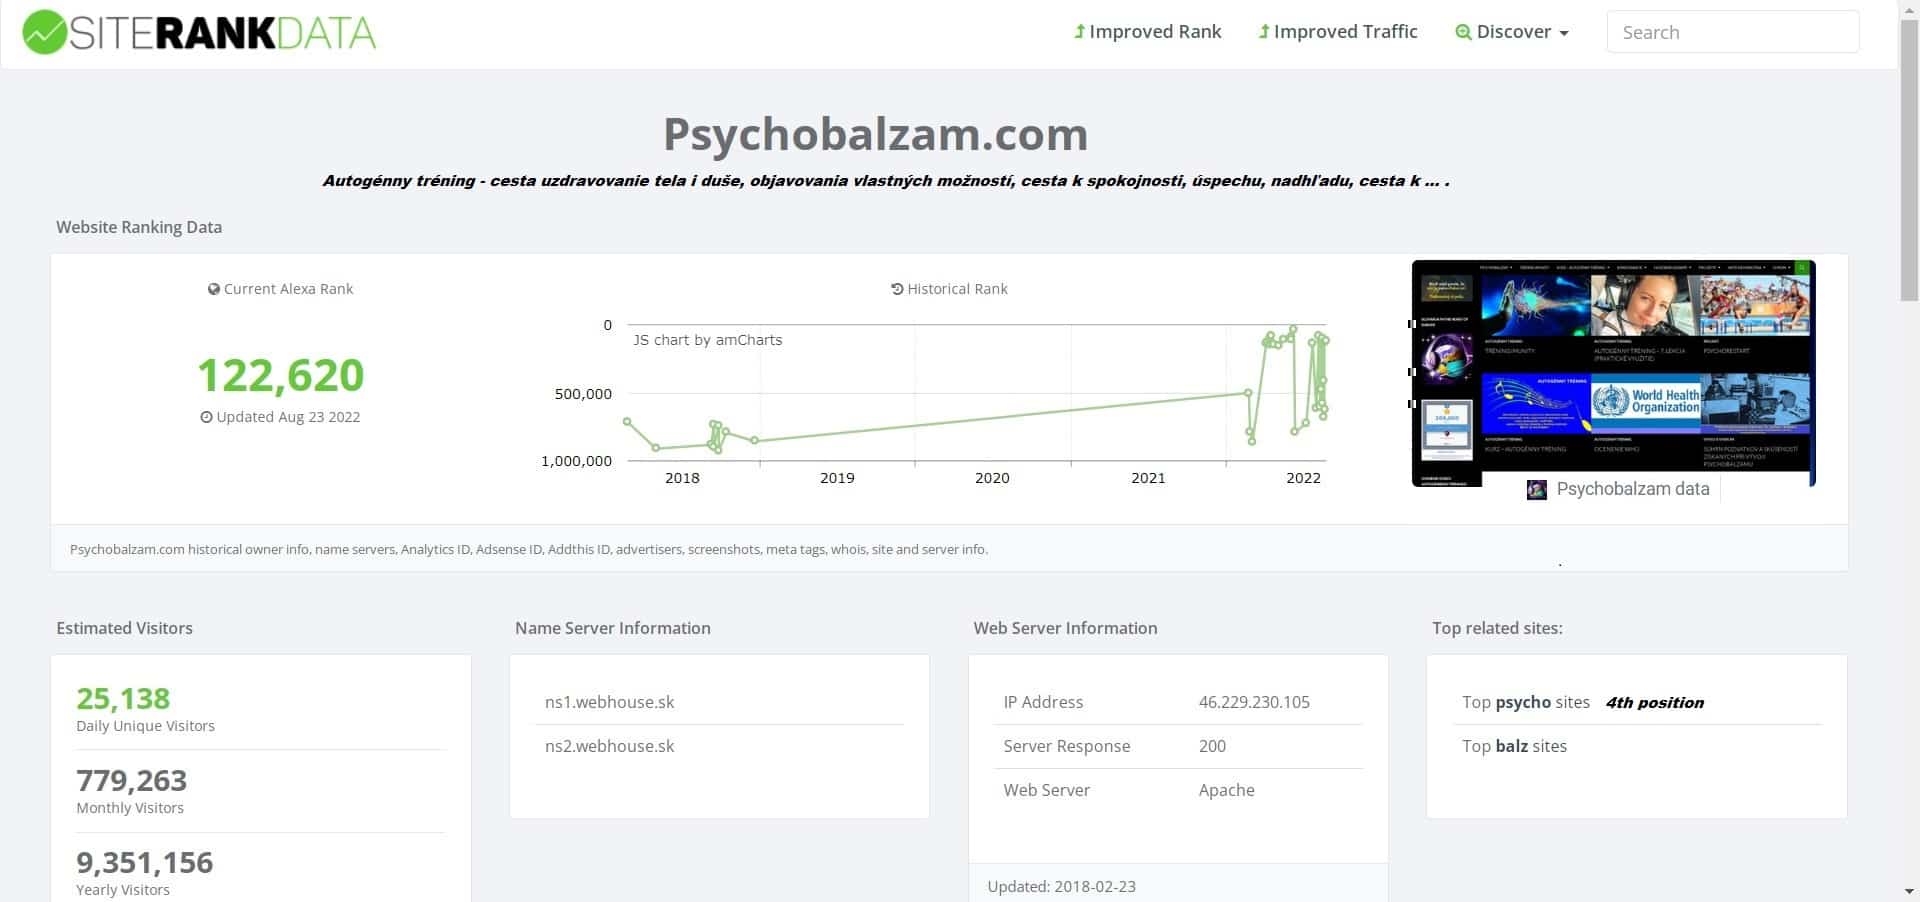Click inside the Search input field
This screenshot has width=1920, height=902.
tap(1733, 32)
